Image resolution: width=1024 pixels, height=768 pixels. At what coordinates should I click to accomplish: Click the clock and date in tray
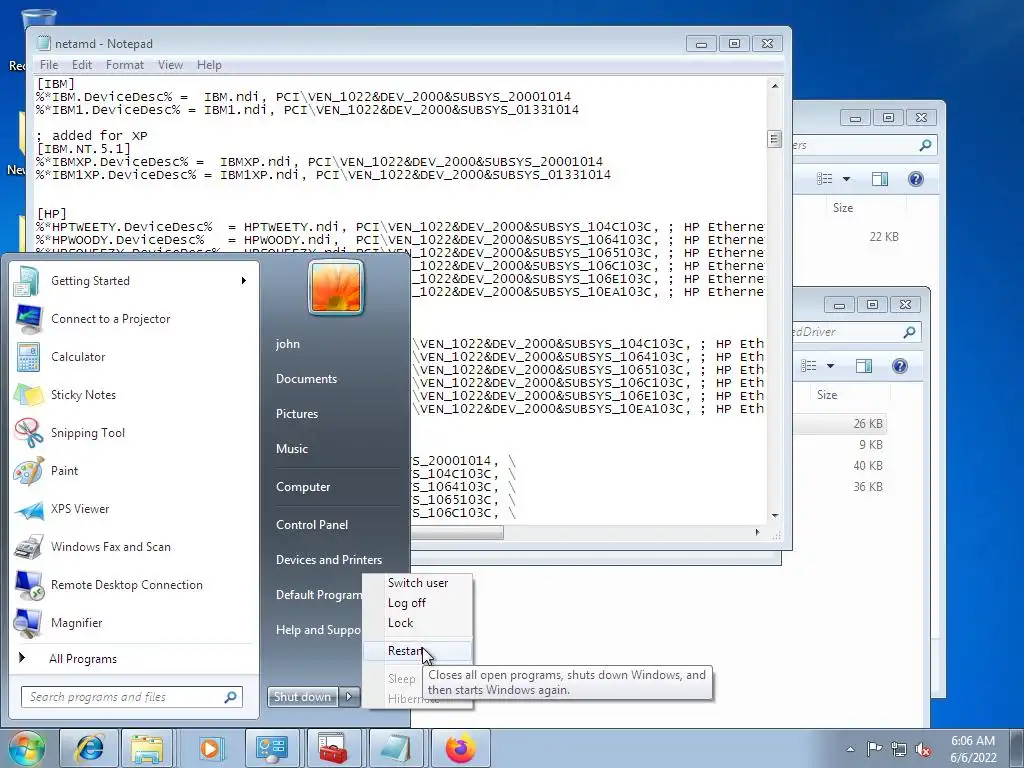click(x=973, y=749)
